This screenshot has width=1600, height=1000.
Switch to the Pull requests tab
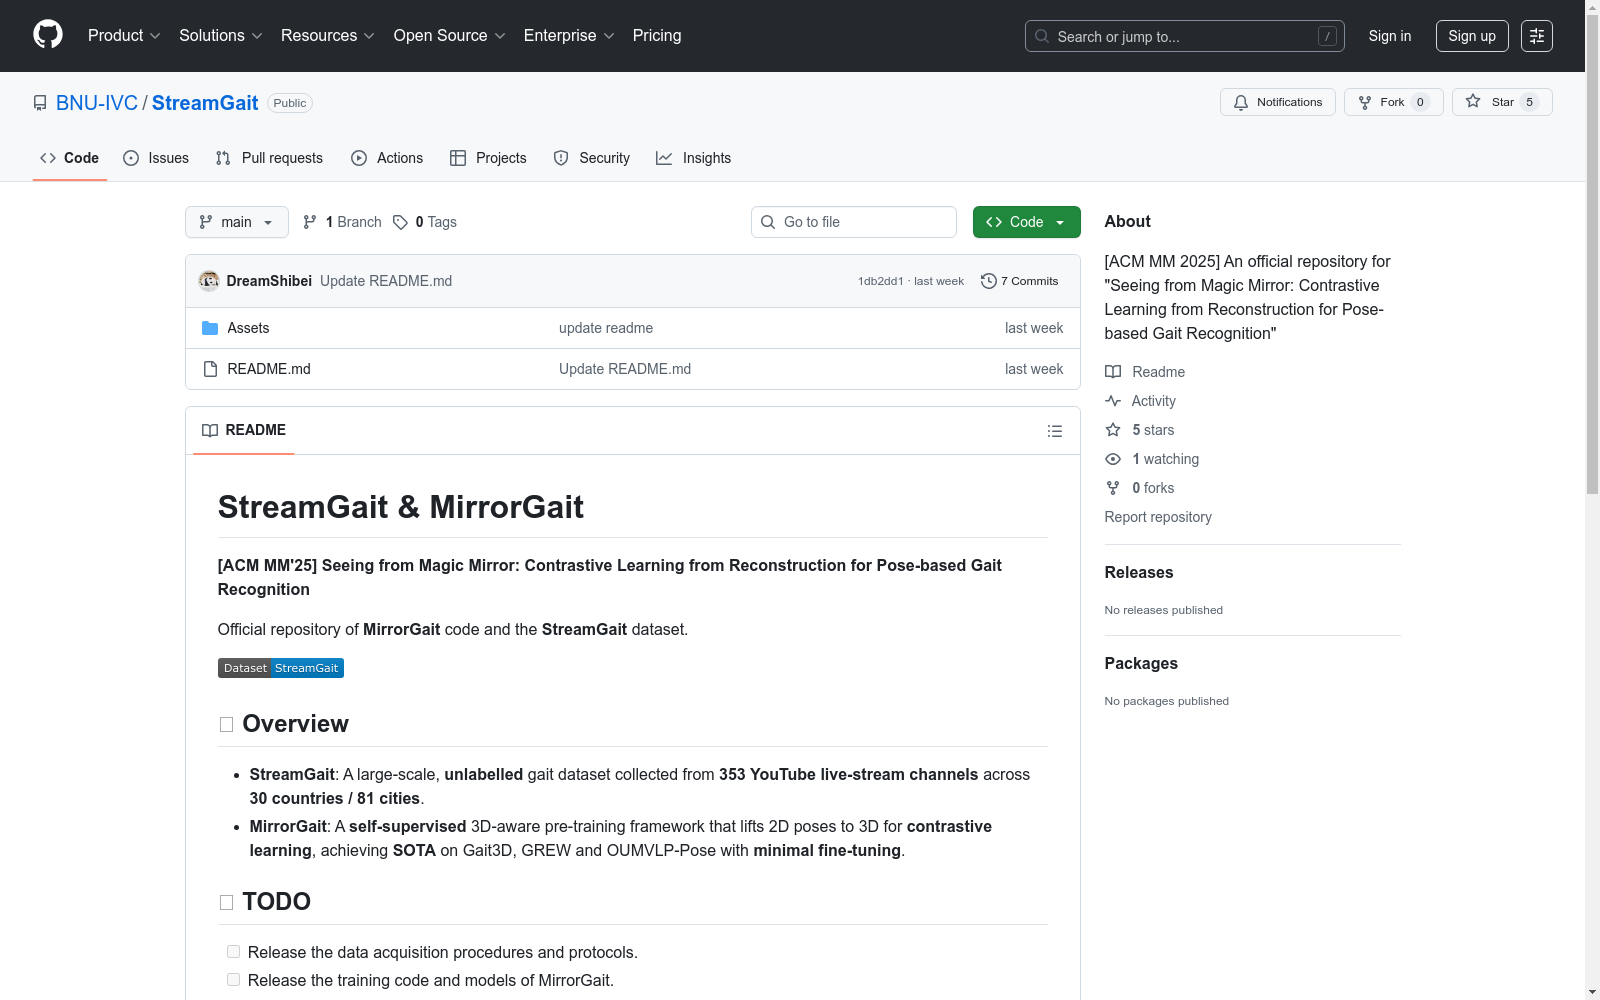269,158
